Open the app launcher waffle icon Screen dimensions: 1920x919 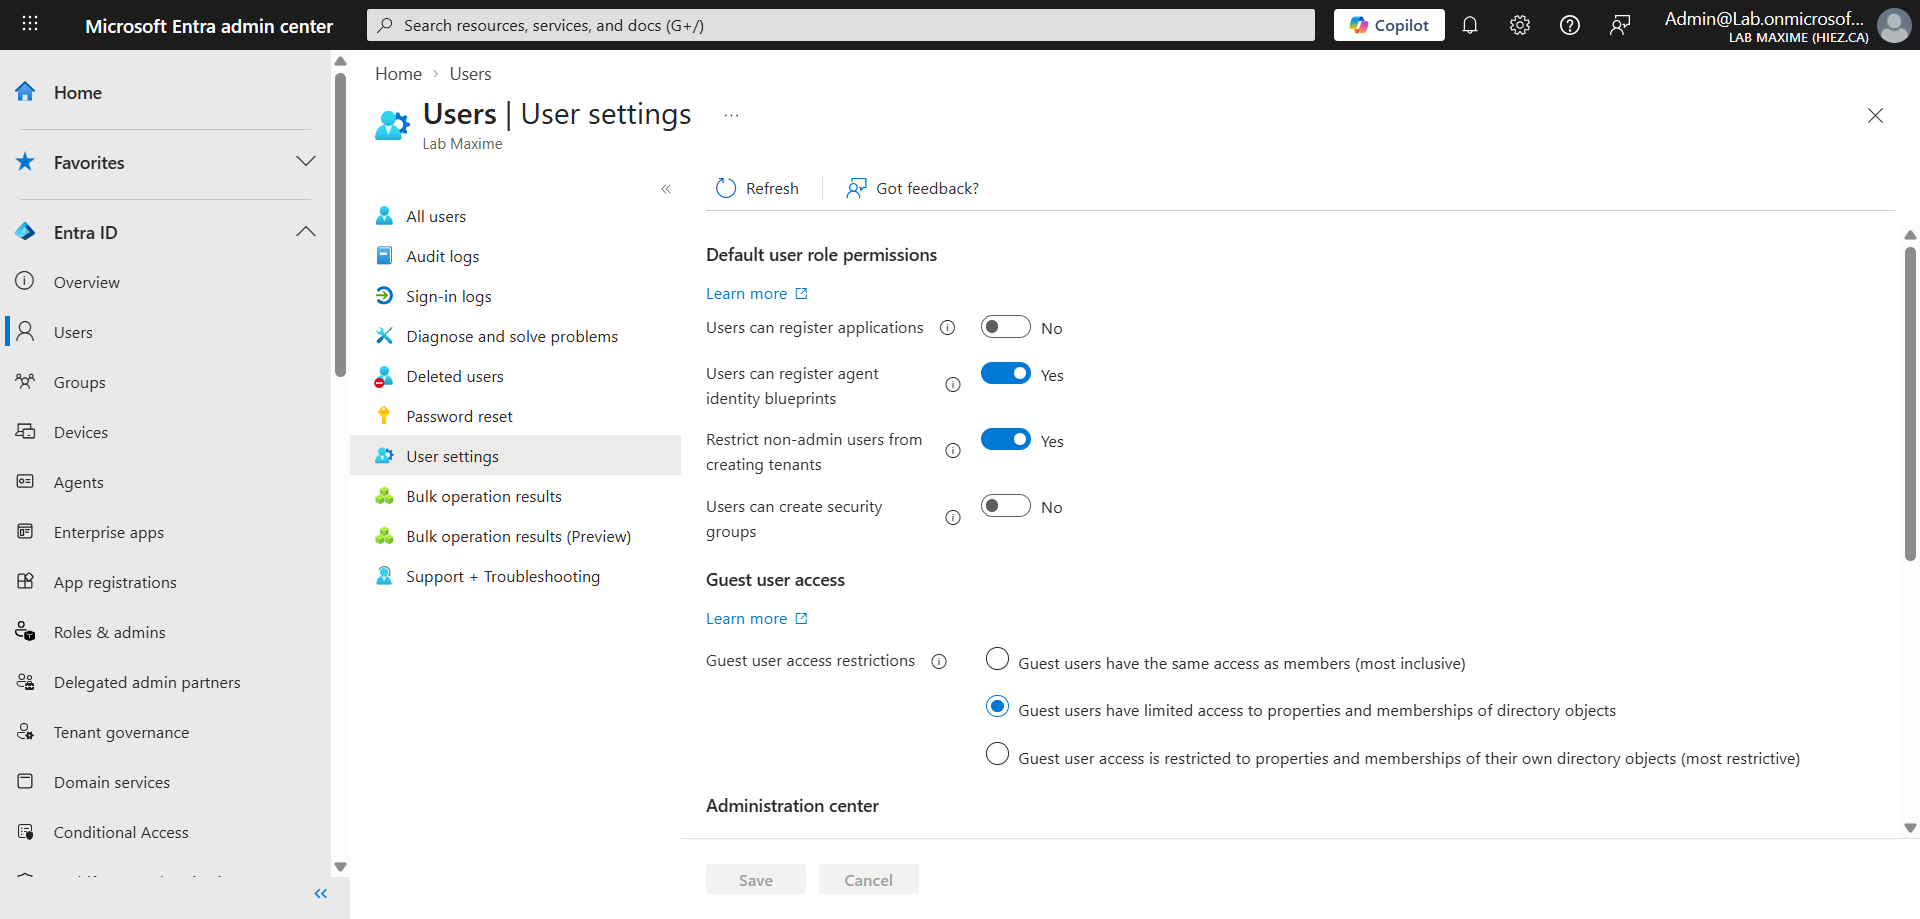pos(30,24)
